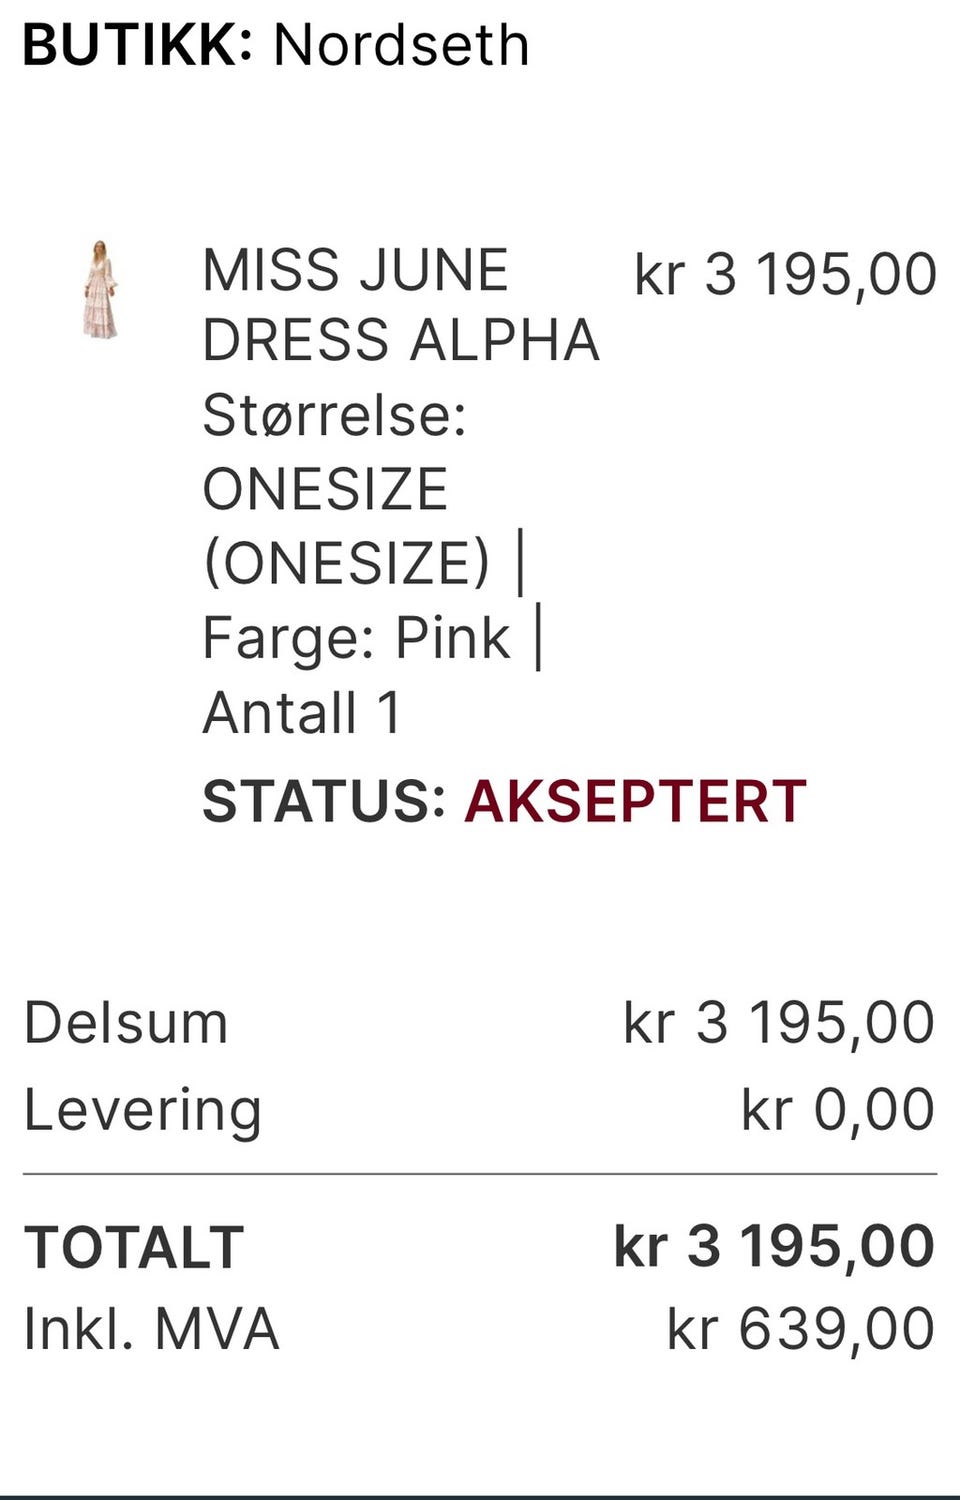Viewport: 960px width, 1500px height.
Task: Tap the Delsum amount kr 3 195,00
Action: pyautogui.click(x=779, y=1023)
